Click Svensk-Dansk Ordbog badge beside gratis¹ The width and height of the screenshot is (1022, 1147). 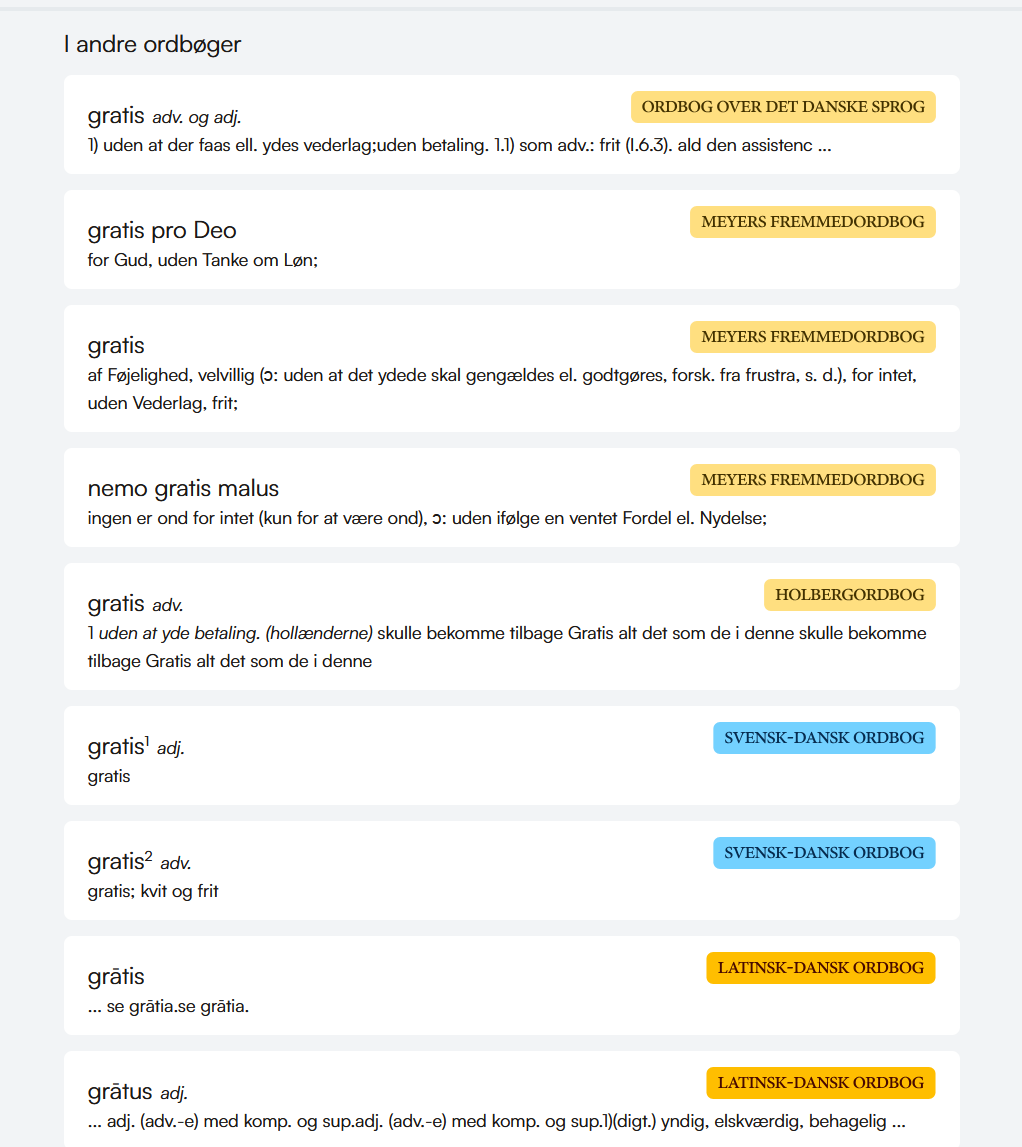pyautogui.click(x=824, y=738)
